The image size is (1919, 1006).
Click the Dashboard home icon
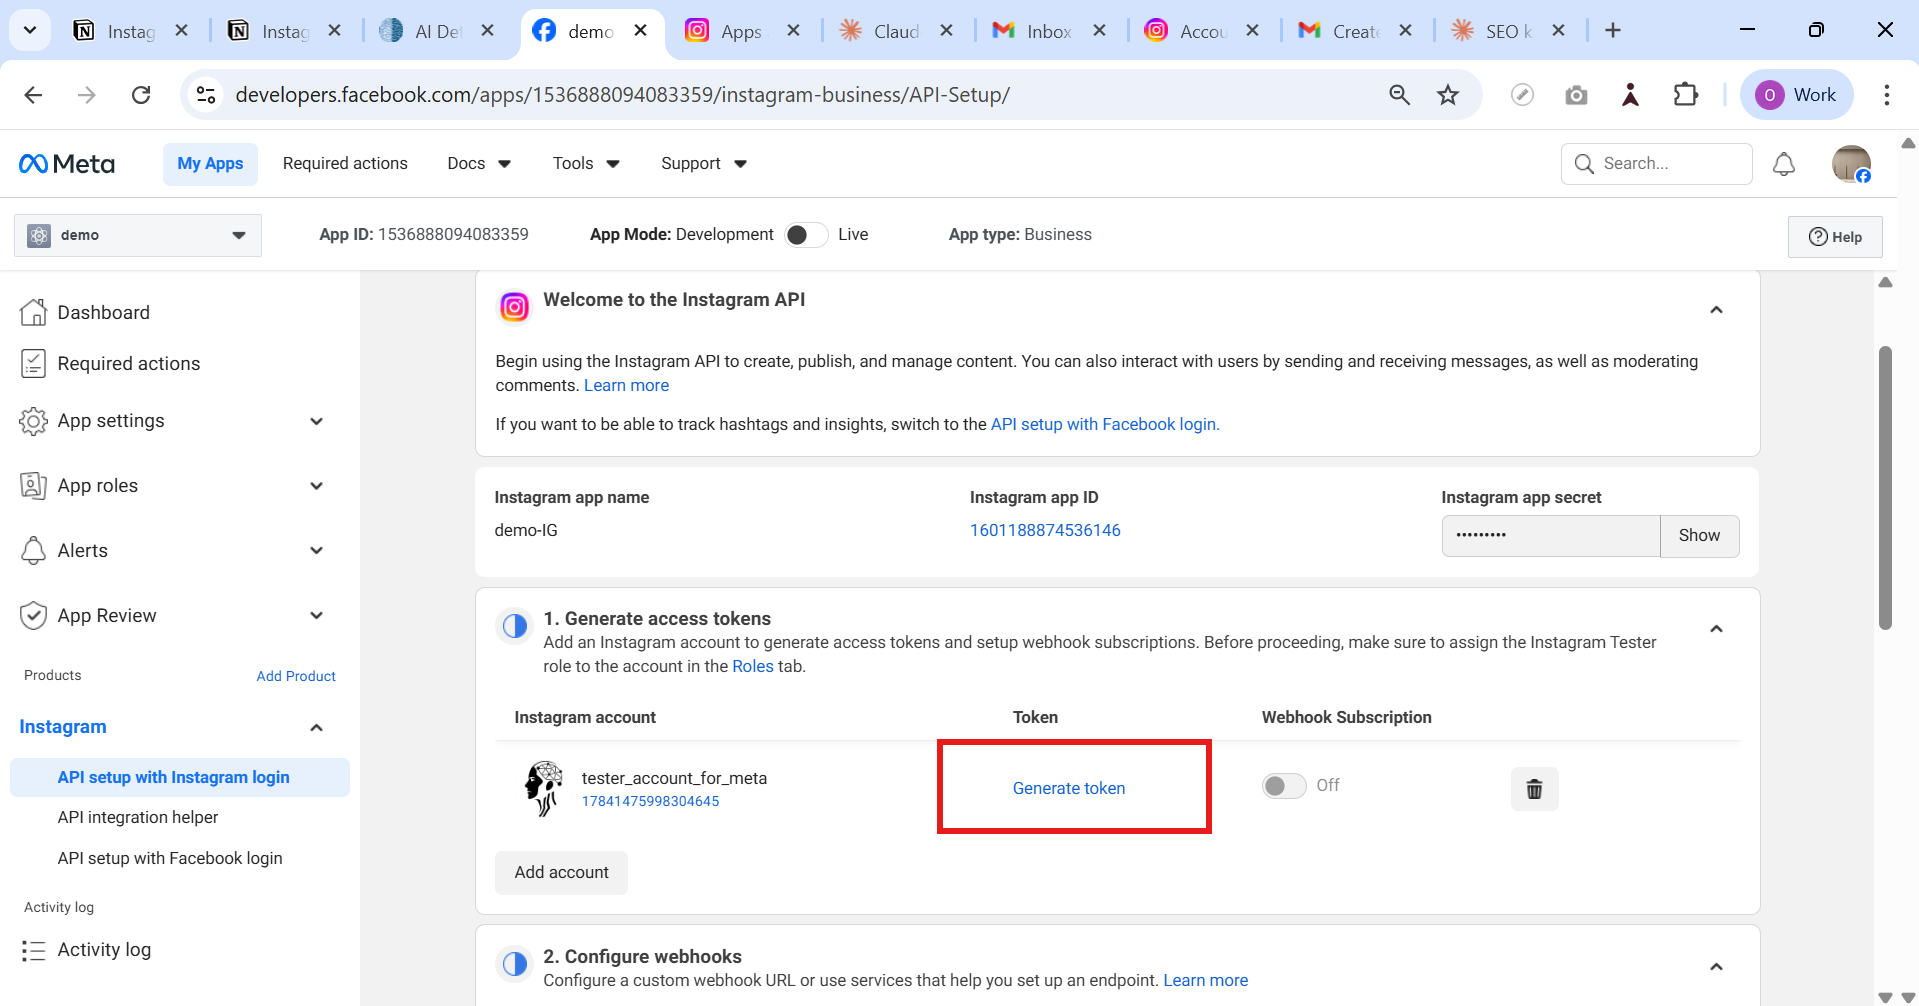[33, 312]
